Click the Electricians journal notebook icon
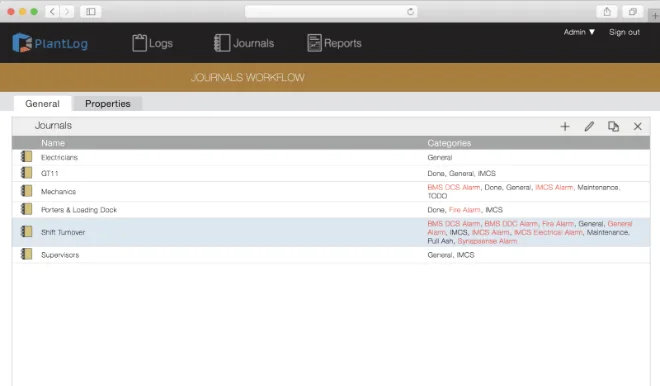Screen dimensions: 660x386 [27, 157]
